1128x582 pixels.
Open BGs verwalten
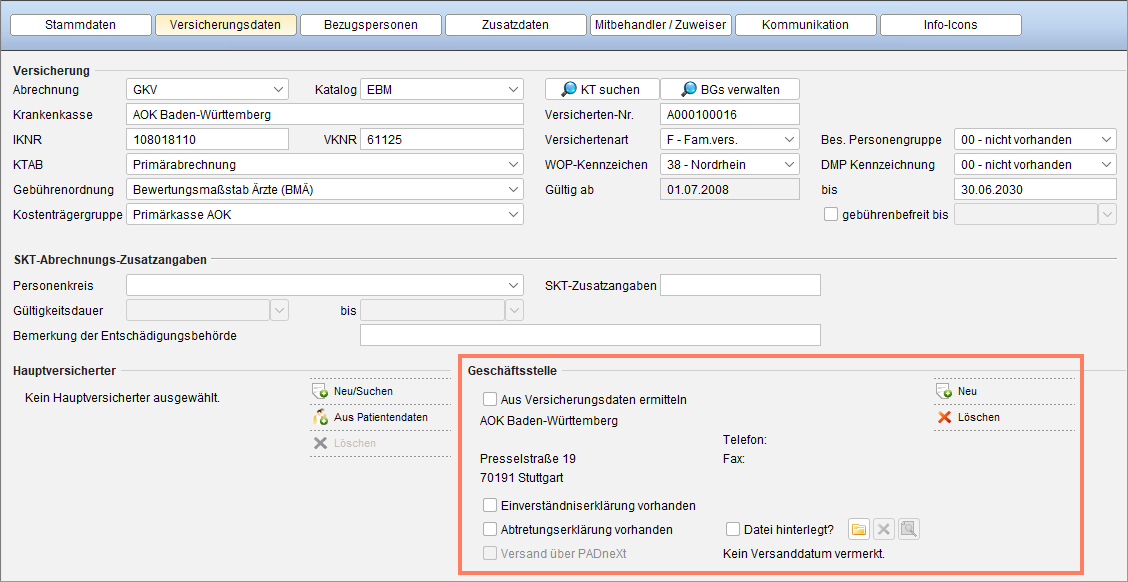(x=729, y=89)
